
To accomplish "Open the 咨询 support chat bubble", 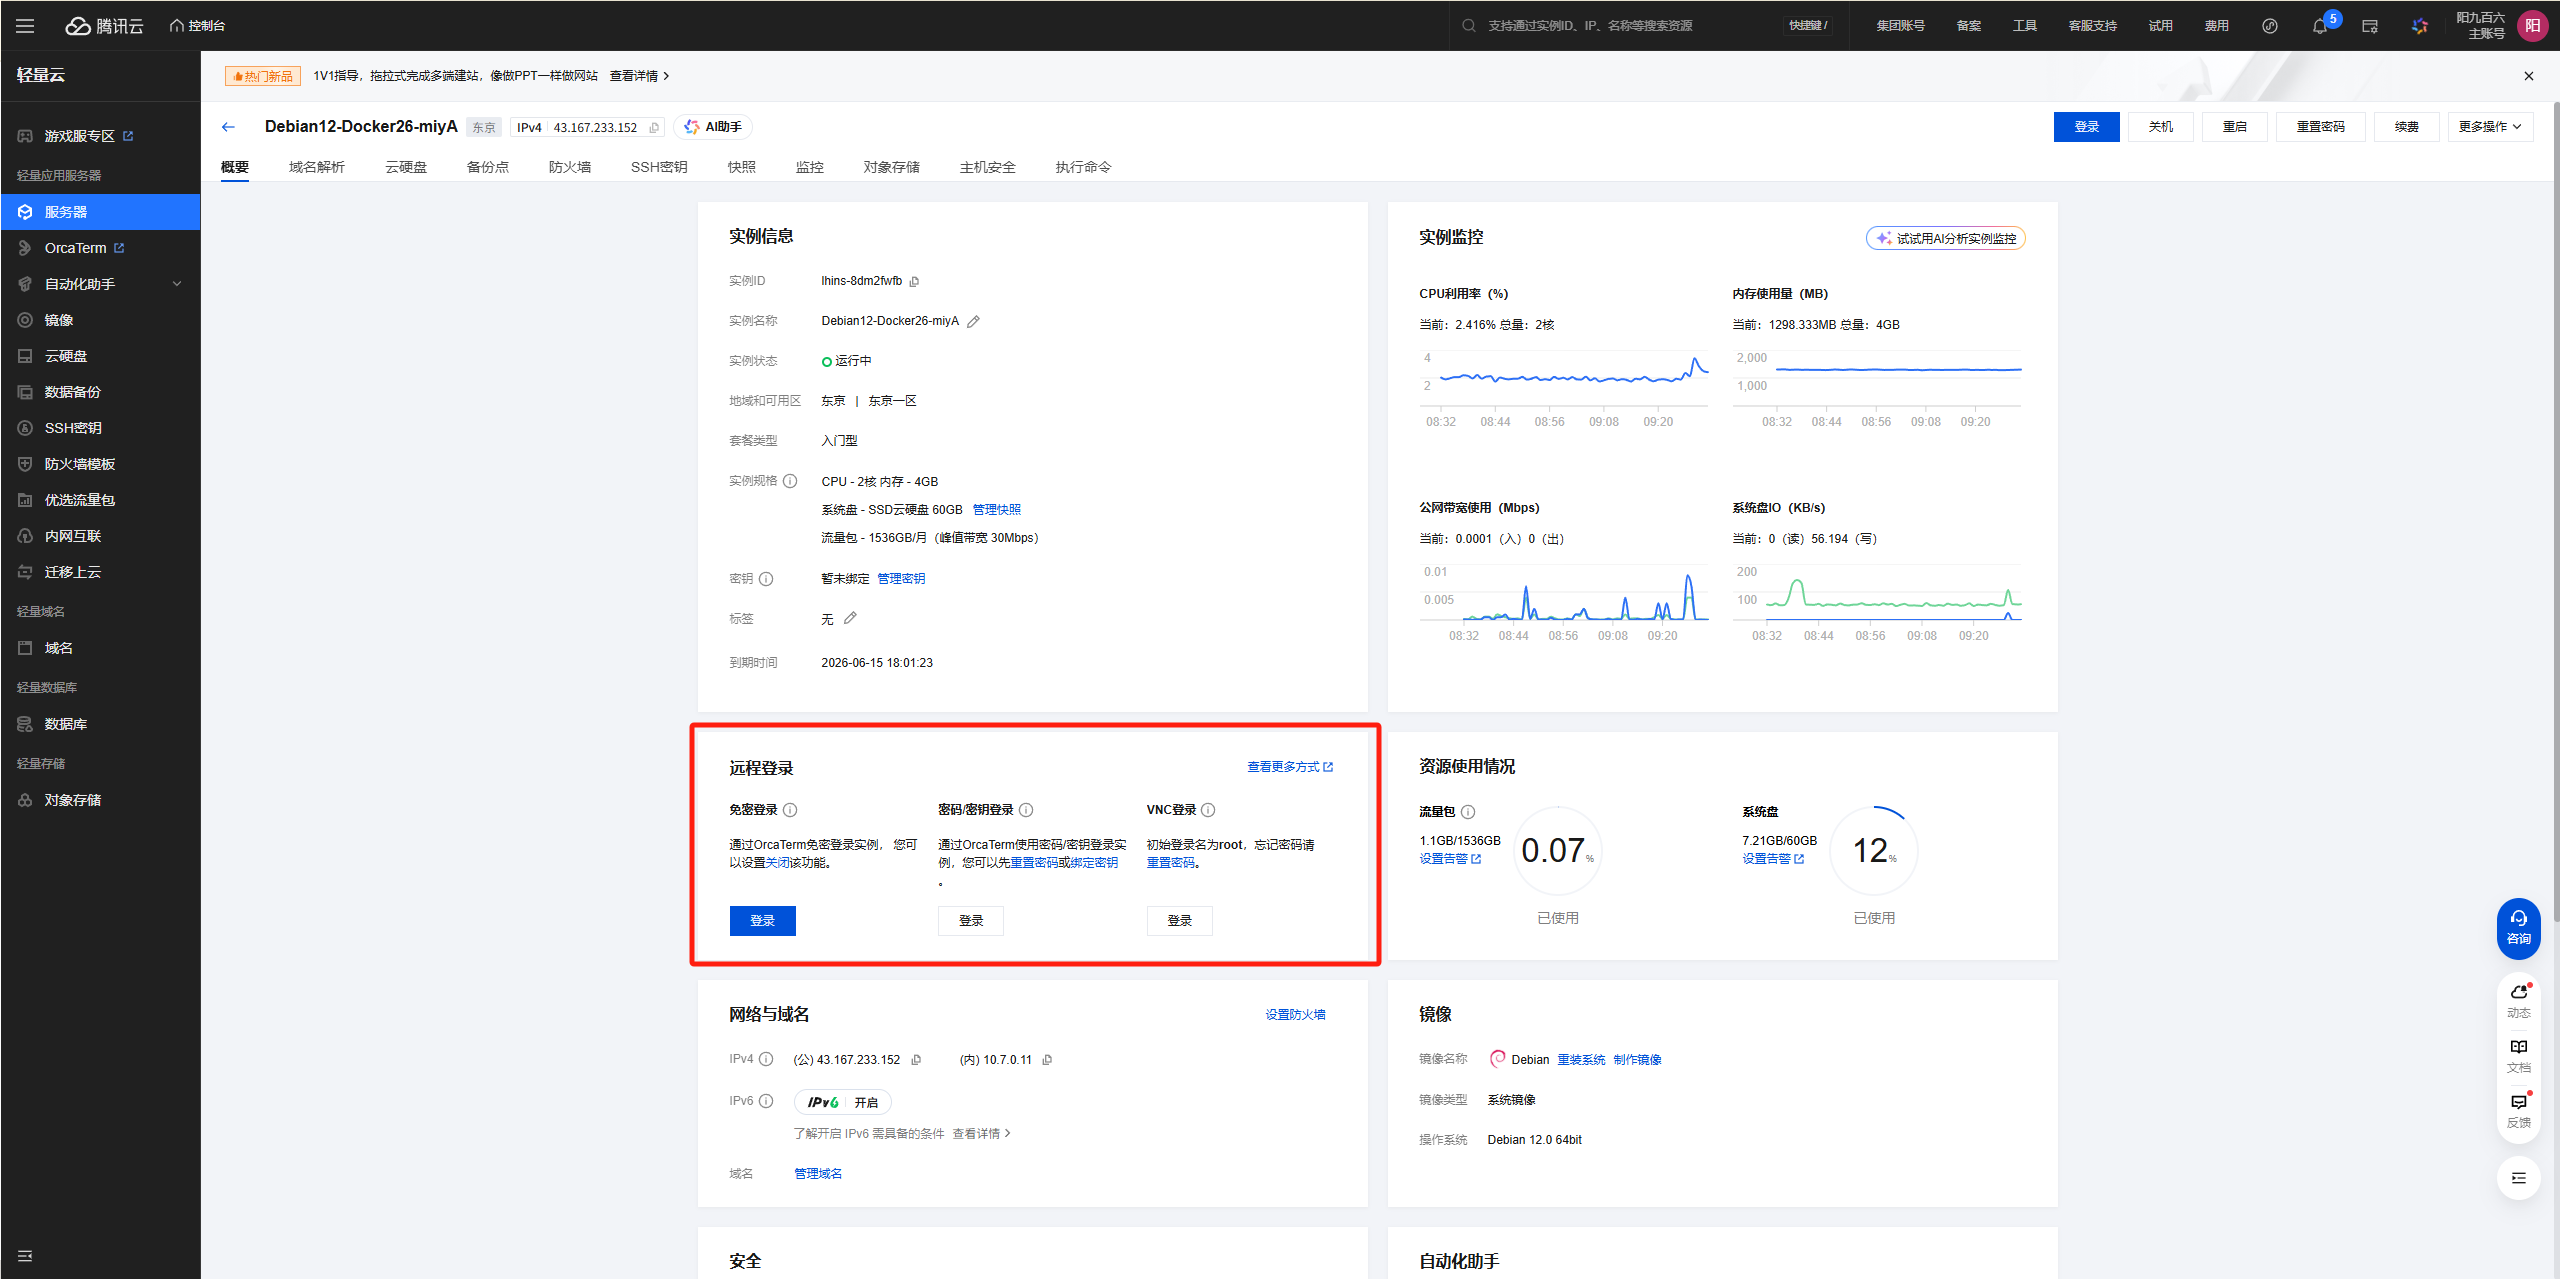I will click(2518, 927).
